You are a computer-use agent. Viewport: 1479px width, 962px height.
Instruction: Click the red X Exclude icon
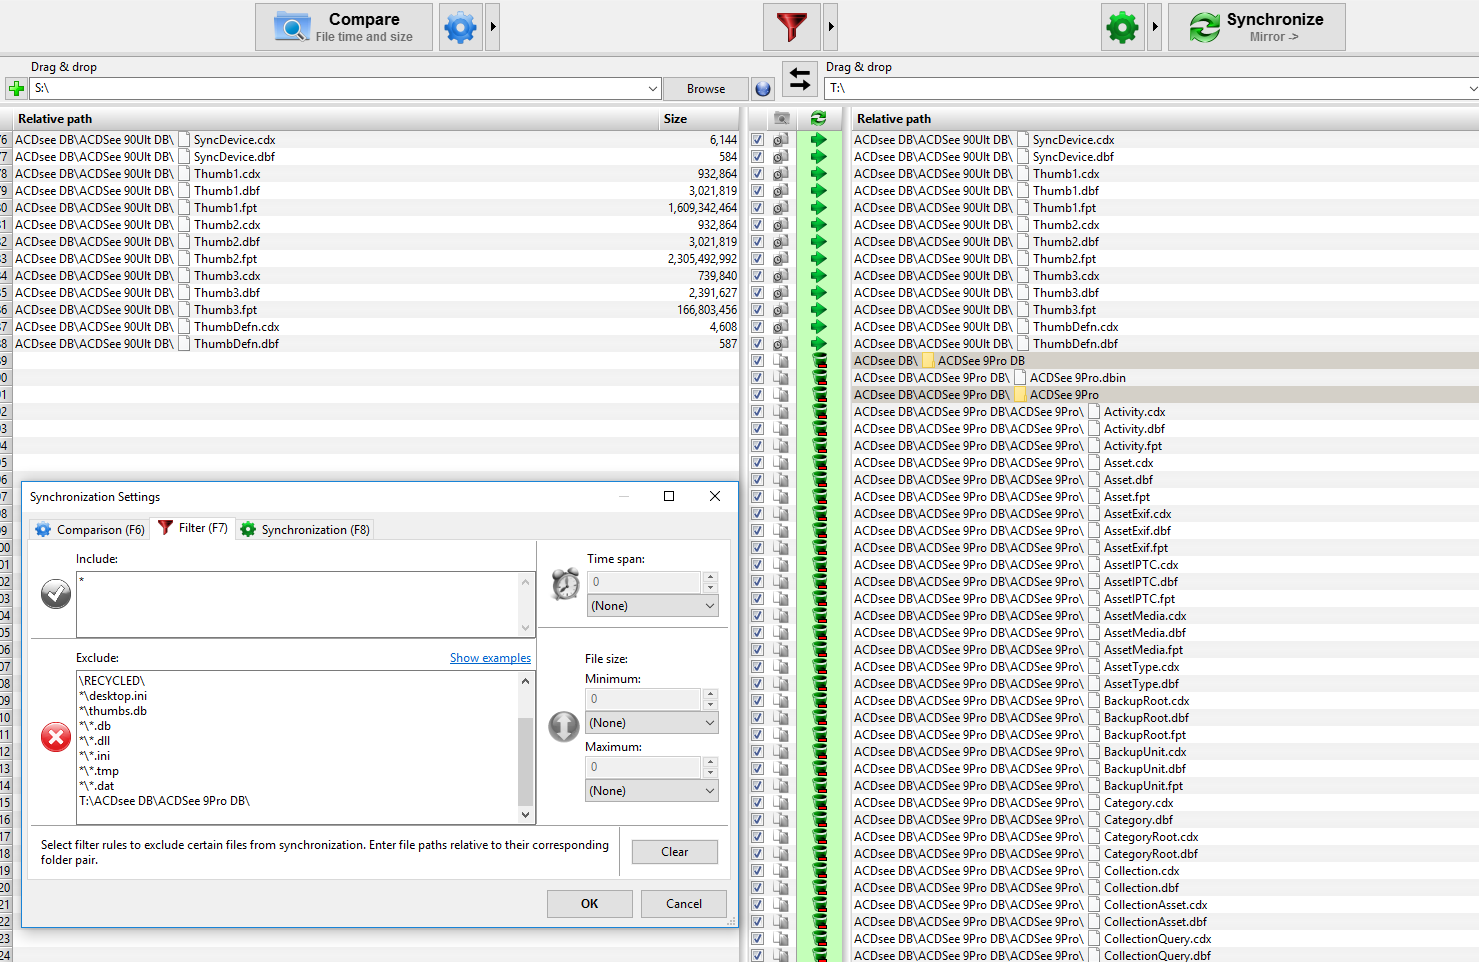56,738
